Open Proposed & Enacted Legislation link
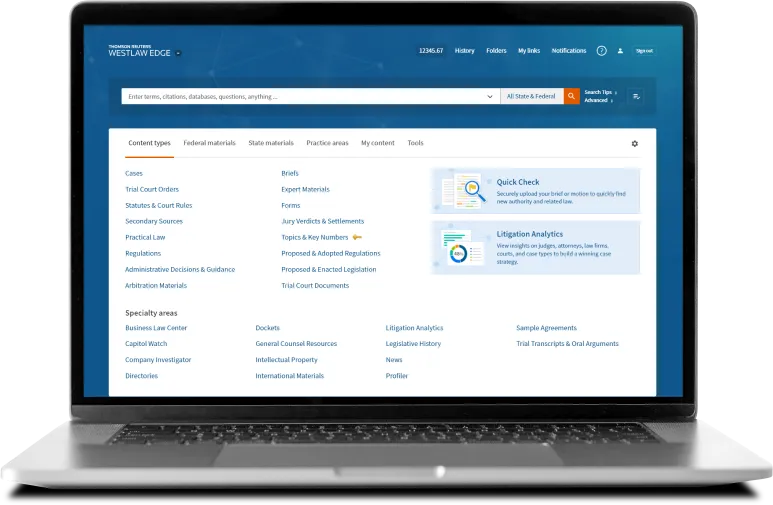 click(329, 269)
